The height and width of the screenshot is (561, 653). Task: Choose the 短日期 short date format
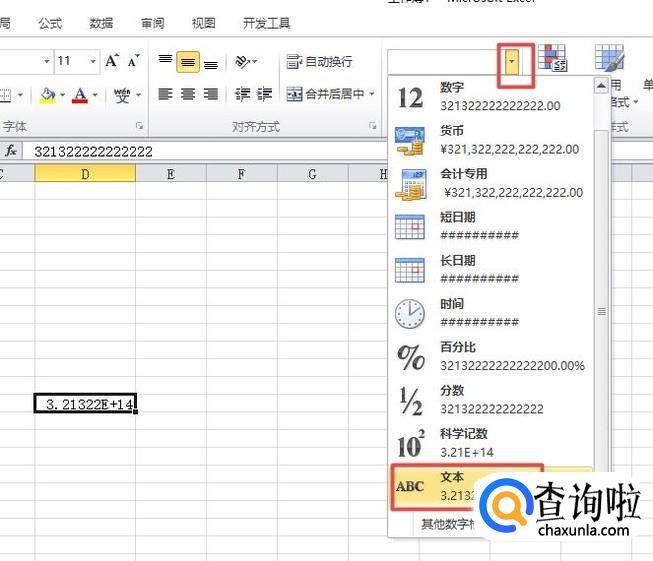click(x=491, y=227)
